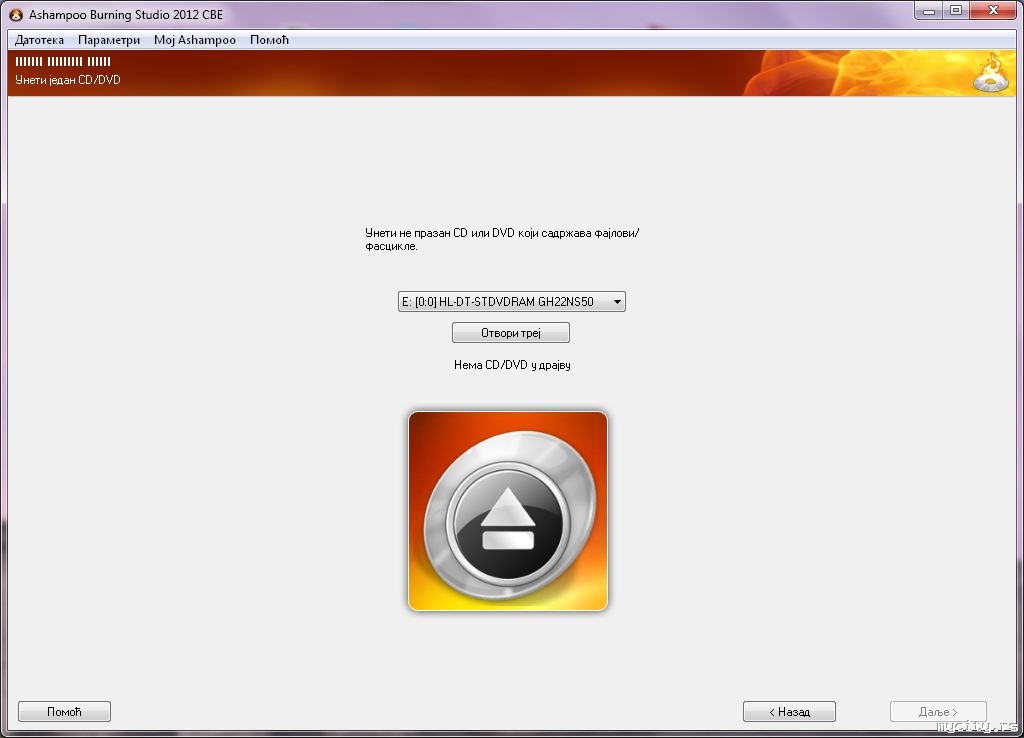Image resolution: width=1024 pixels, height=738 pixels.
Task: Click the Унети не празан CD instruction text
Action: (502, 239)
